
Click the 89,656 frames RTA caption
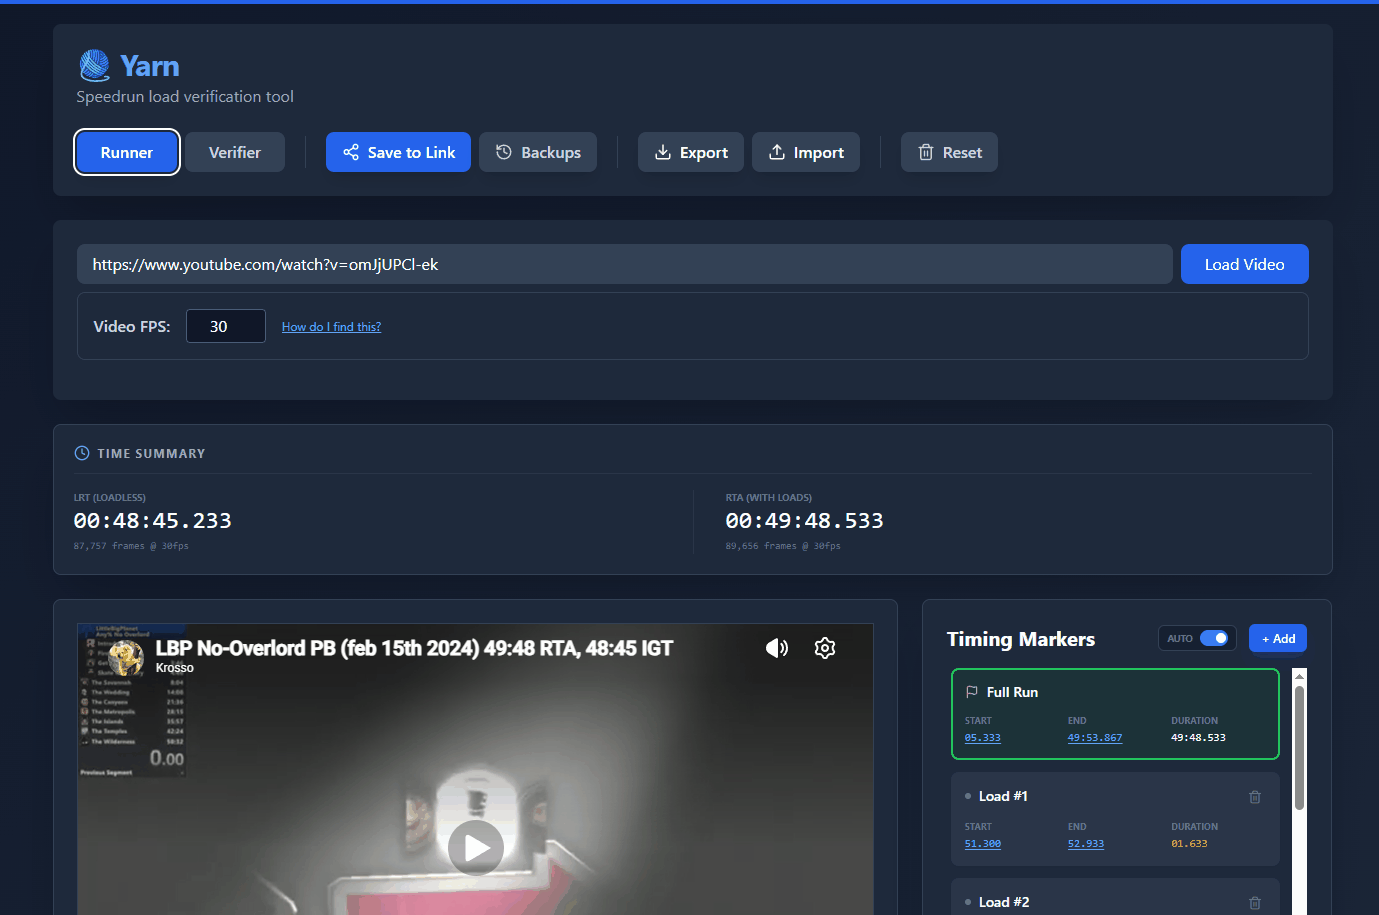coord(783,546)
